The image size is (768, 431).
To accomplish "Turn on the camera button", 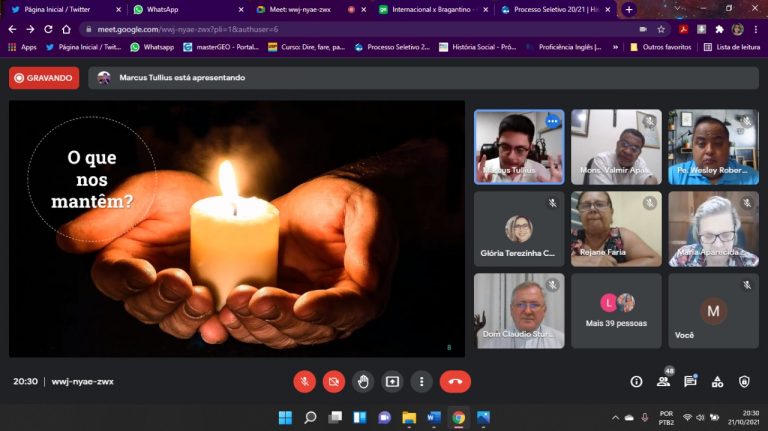I will coord(334,381).
